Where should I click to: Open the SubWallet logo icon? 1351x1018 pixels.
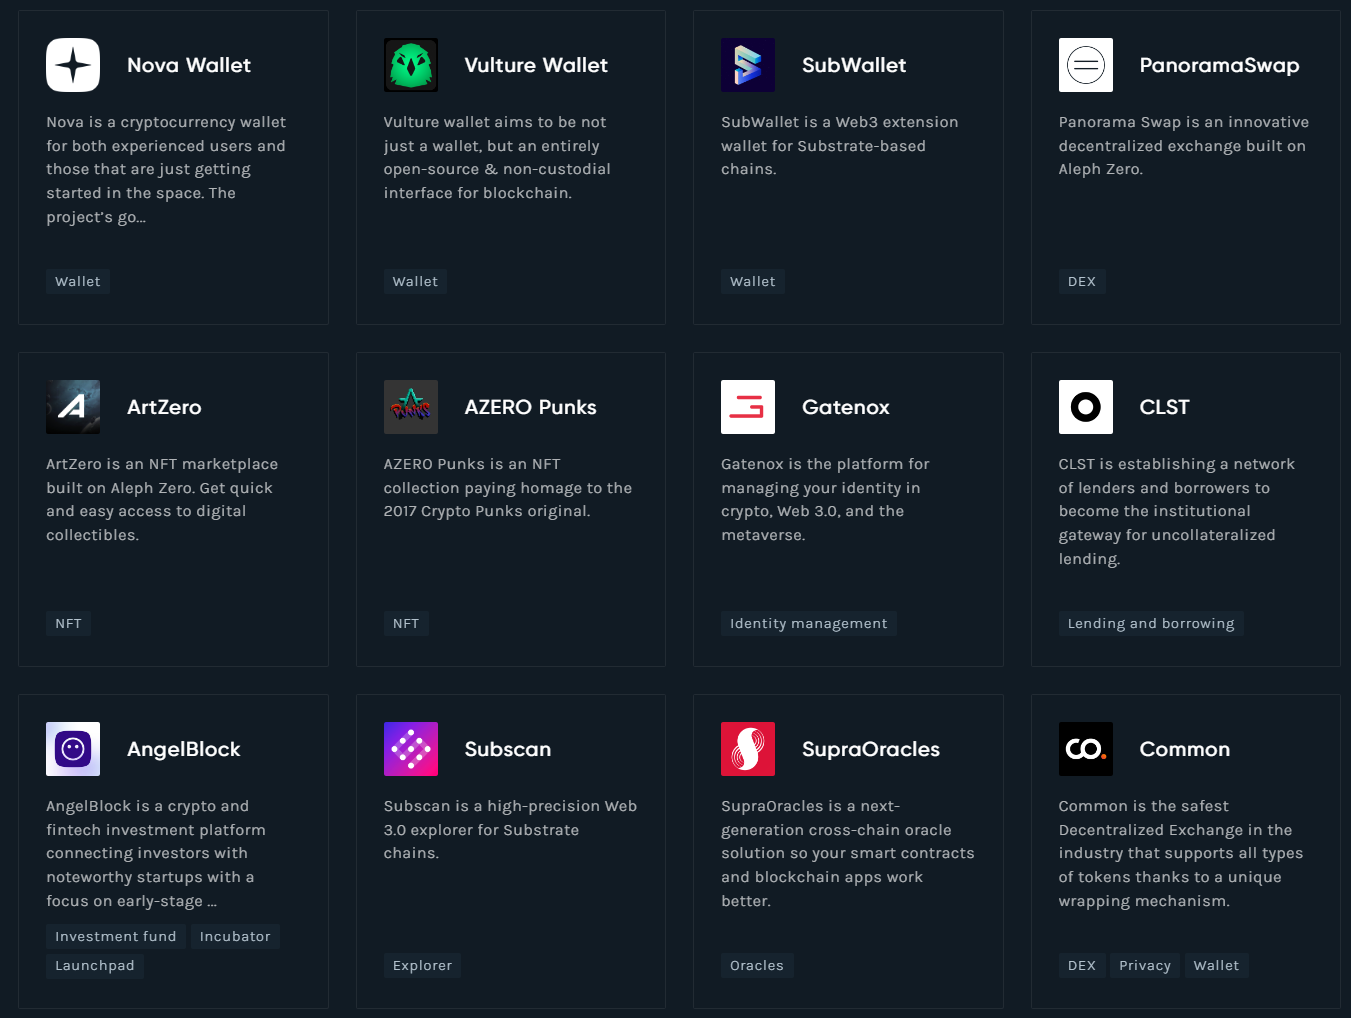point(748,65)
